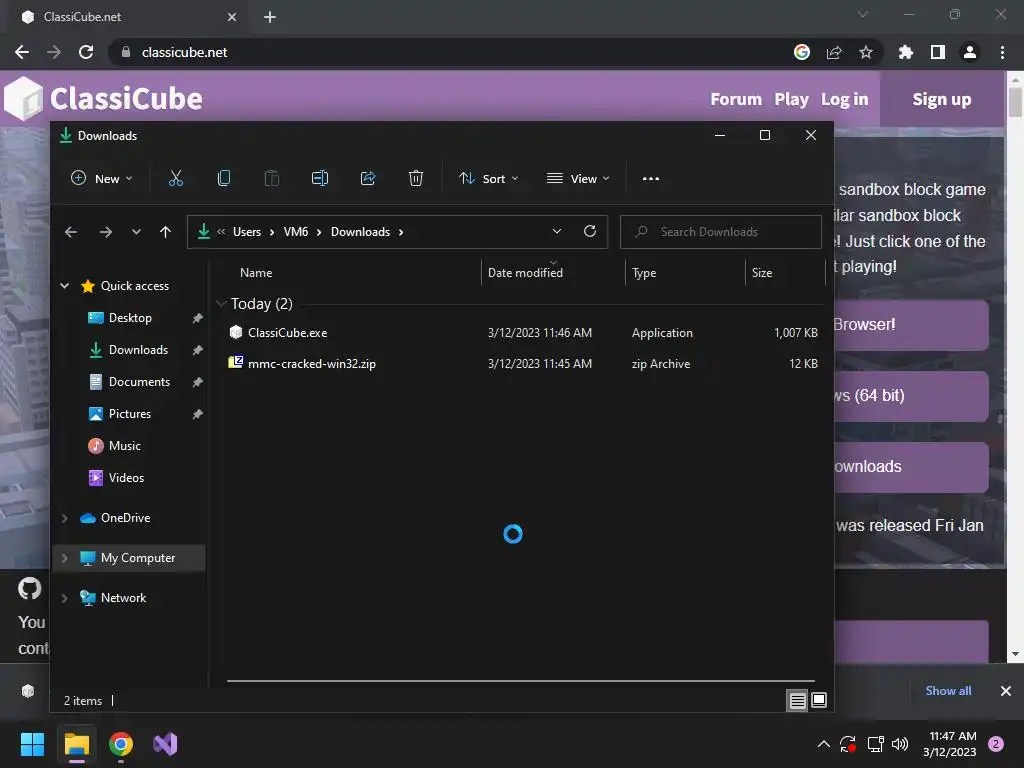Go forward in Explorer navigation

click(x=106, y=232)
